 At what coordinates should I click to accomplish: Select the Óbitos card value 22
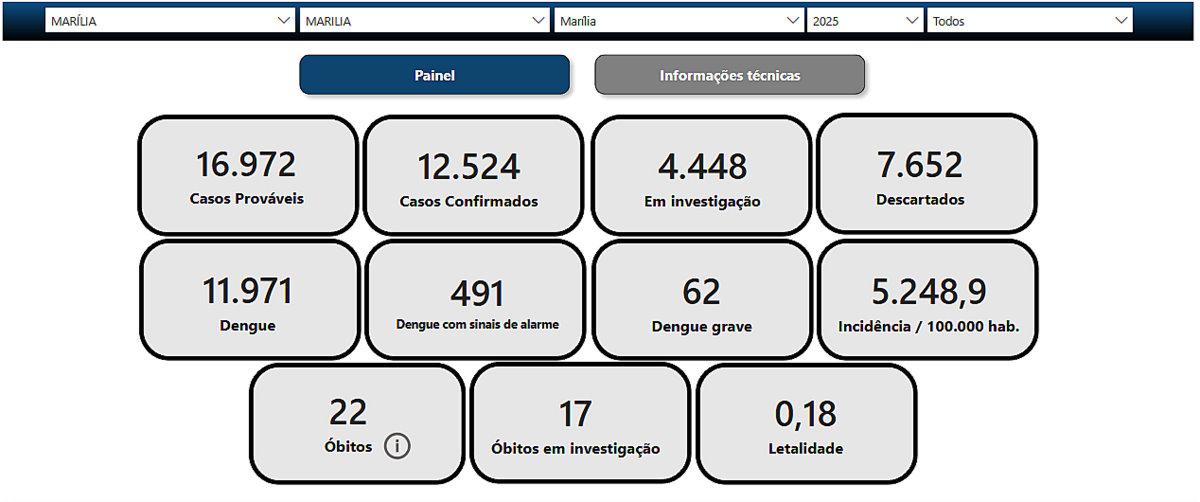(348, 413)
